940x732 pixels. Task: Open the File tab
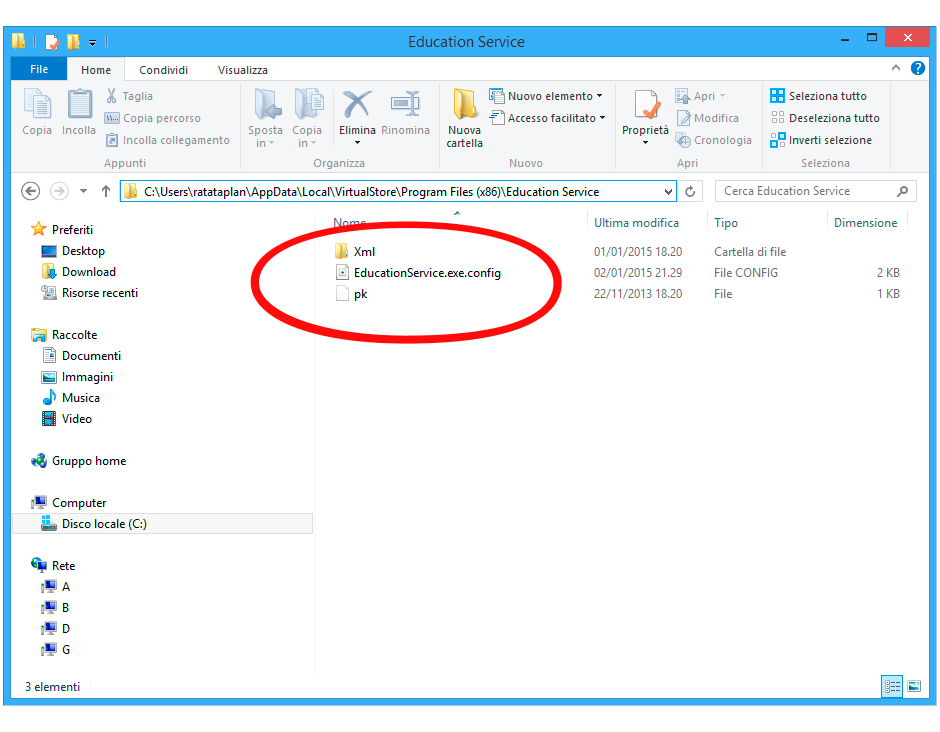coord(39,70)
